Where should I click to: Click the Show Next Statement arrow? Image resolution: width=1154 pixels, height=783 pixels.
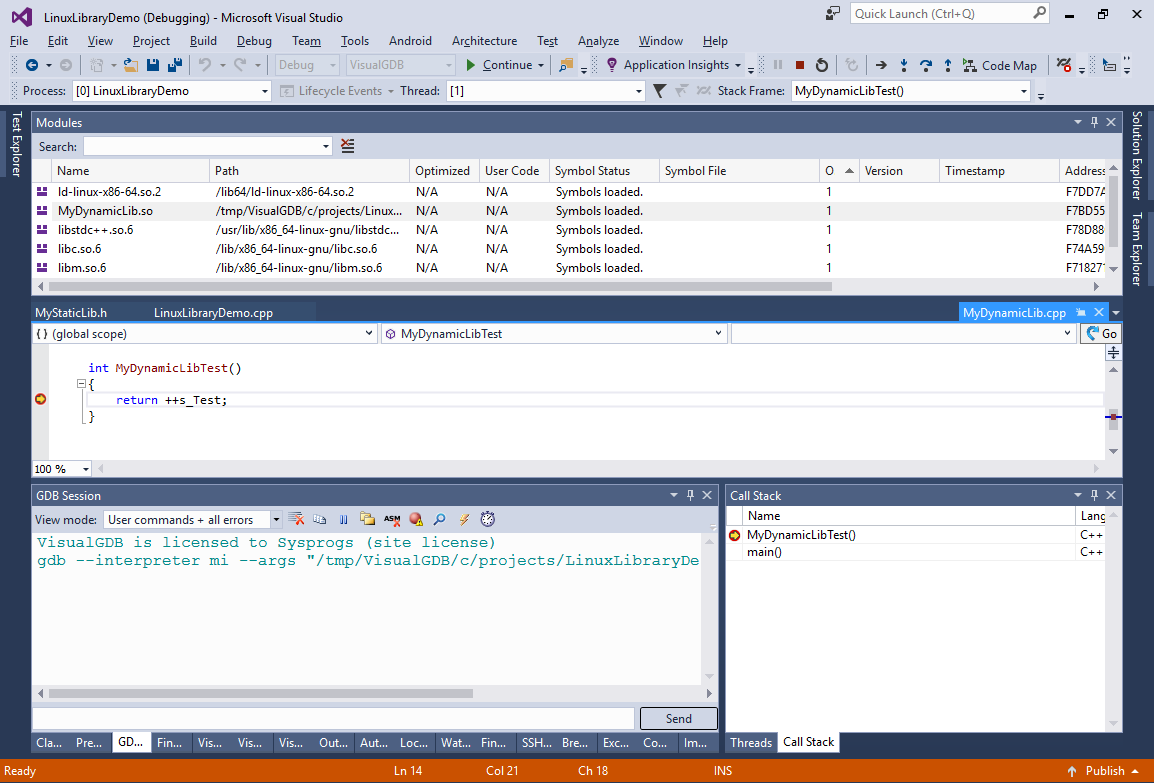tap(881, 65)
